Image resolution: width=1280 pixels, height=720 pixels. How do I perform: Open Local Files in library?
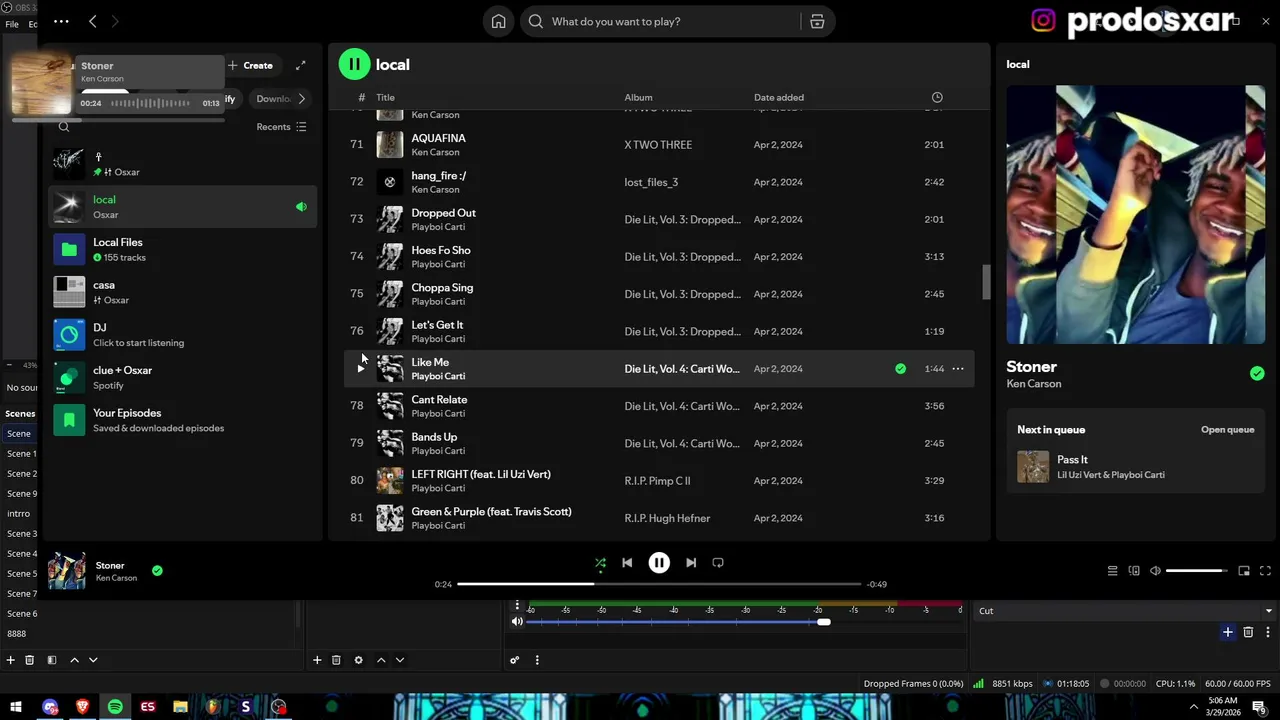[183, 249]
